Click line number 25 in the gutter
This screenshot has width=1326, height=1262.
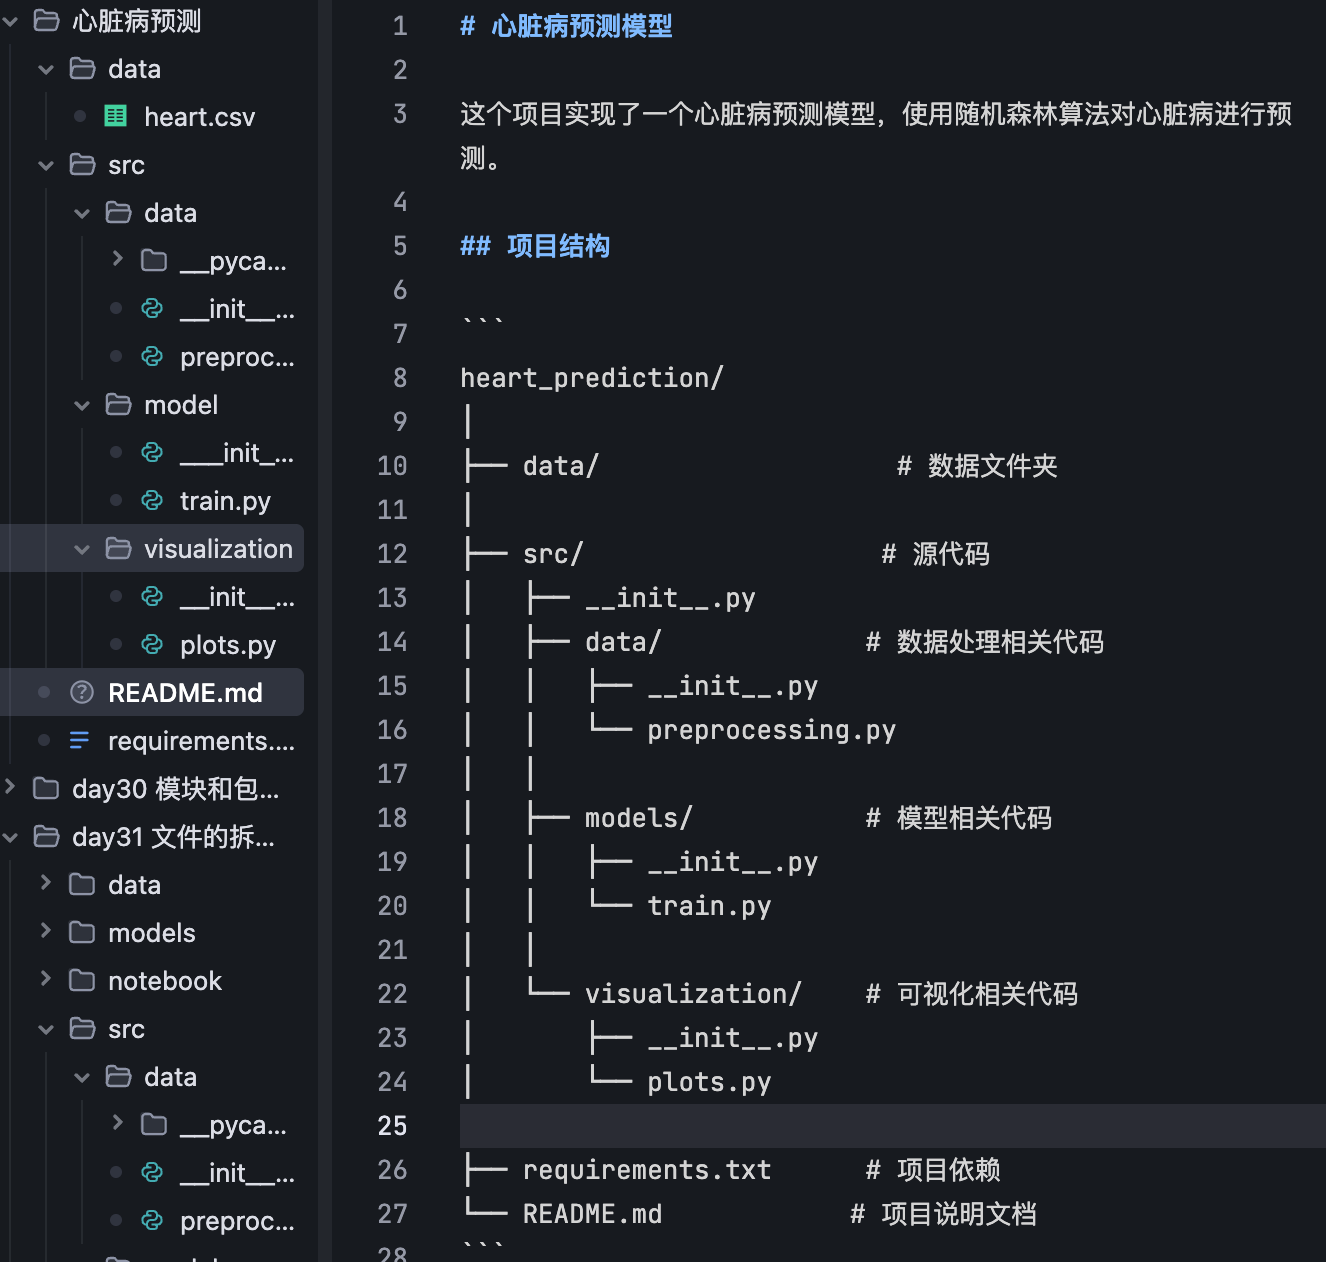click(392, 1126)
